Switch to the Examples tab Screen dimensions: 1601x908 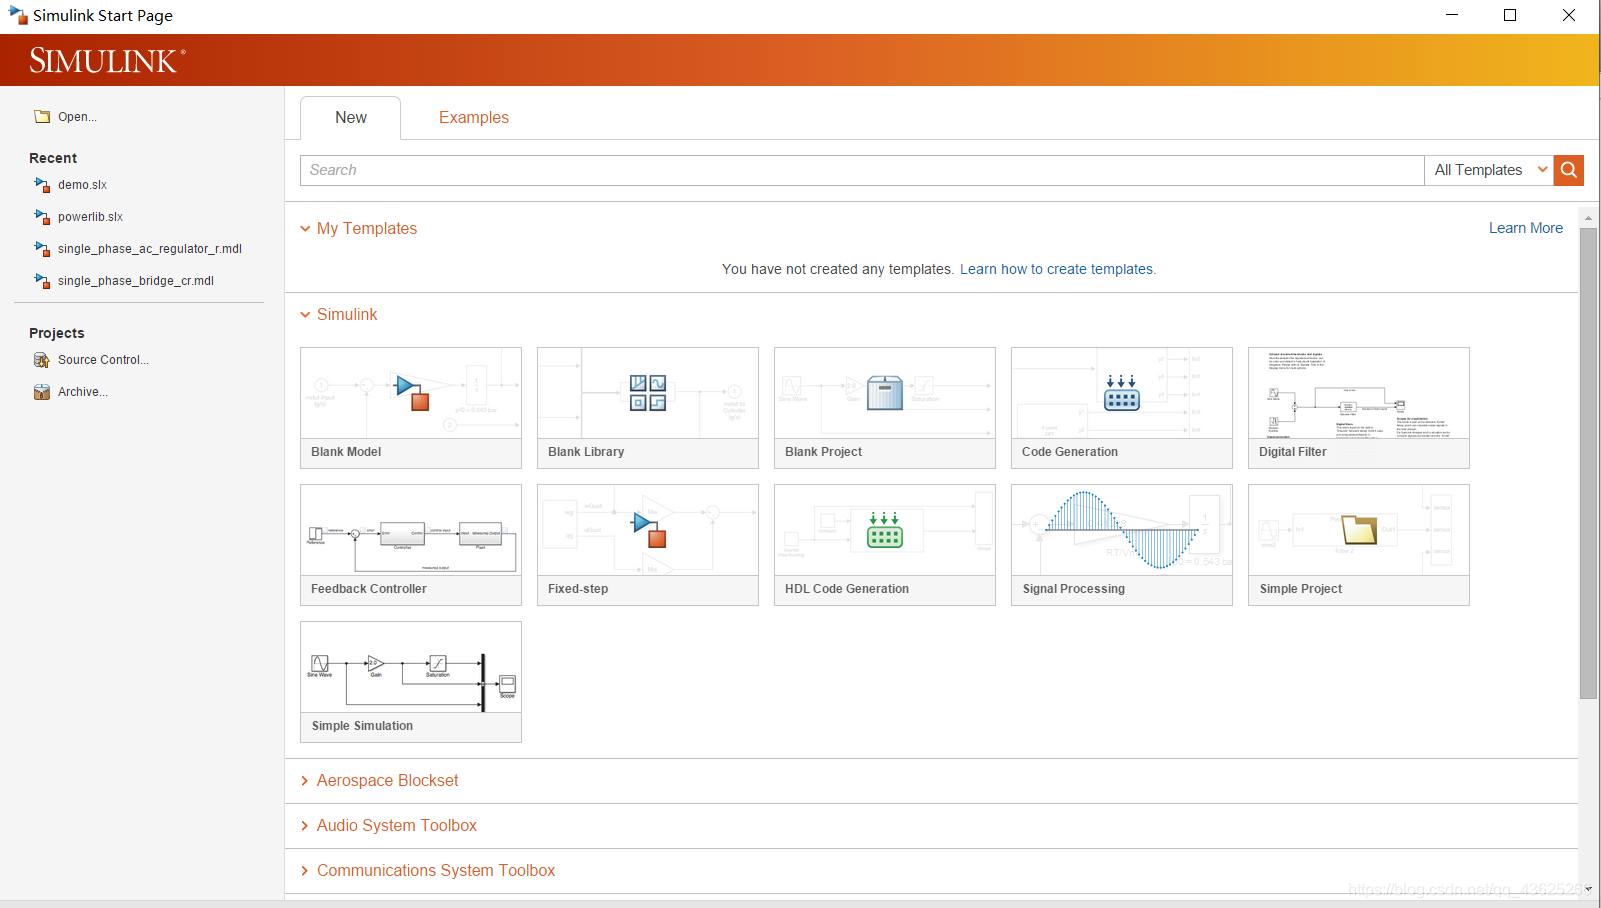(x=474, y=118)
